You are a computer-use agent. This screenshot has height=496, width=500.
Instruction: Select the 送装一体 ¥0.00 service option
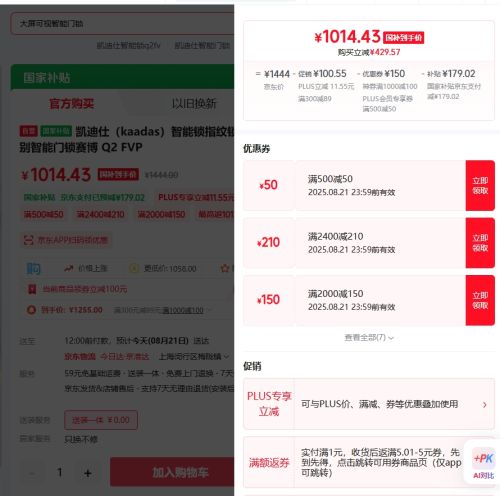pos(101,420)
